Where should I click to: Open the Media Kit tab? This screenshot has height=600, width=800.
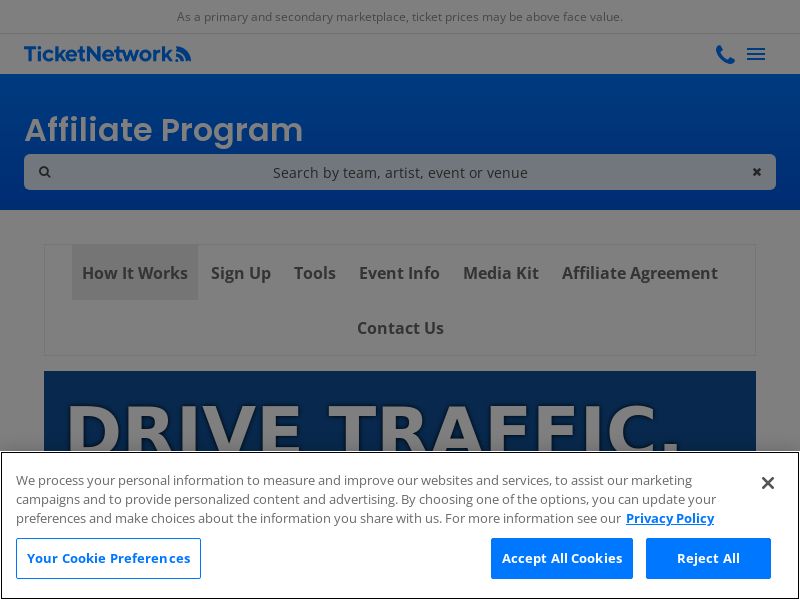pyautogui.click(x=501, y=273)
